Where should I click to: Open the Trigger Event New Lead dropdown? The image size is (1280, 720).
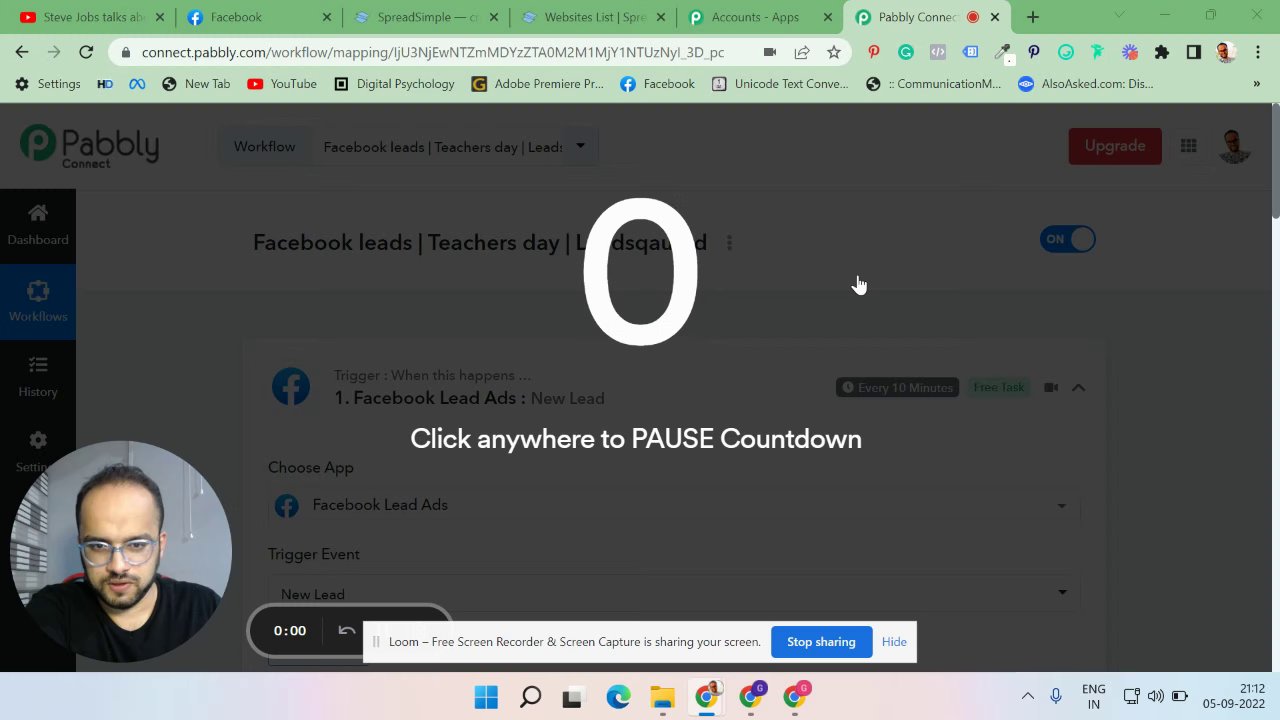click(x=674, y=593)
